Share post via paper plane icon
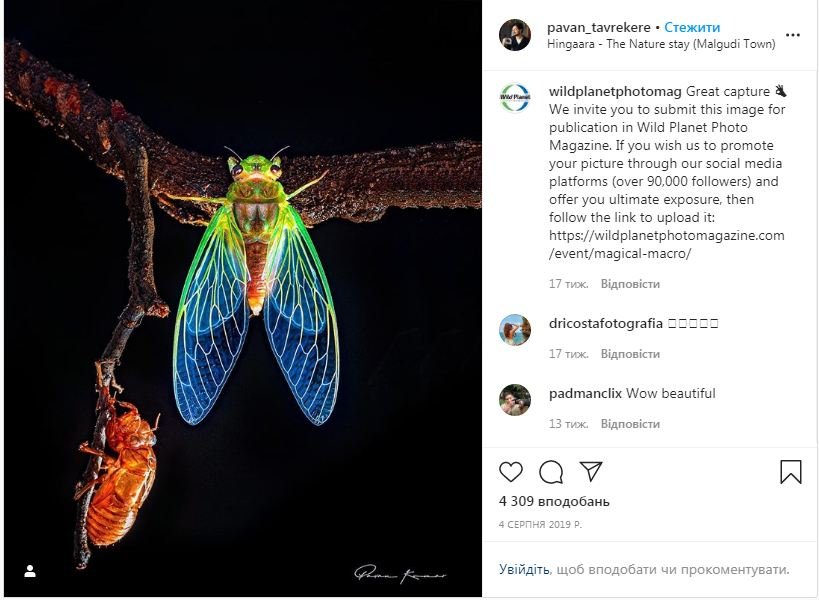Viewport: 819px width, 600px height. [x=591, y=472]
